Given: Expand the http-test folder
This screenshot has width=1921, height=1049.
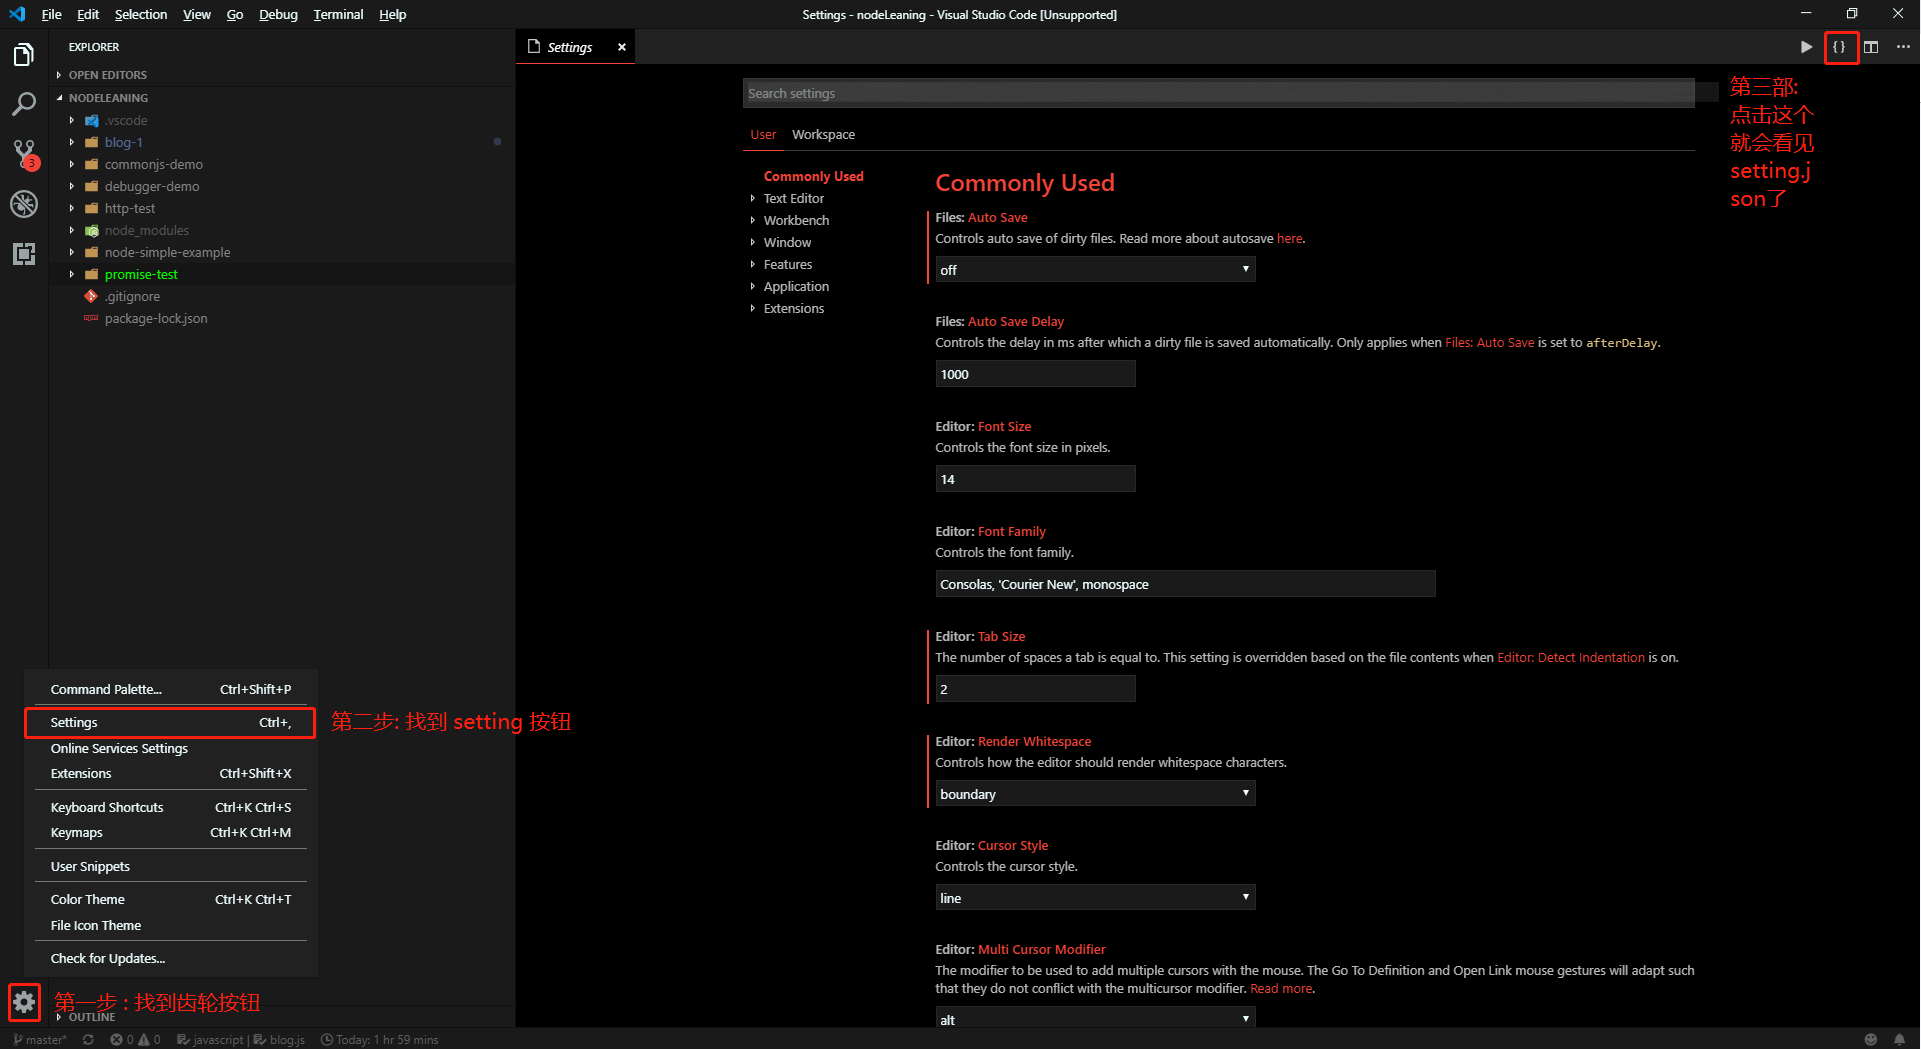Looking at the screenshot, I should coord(72,208).
